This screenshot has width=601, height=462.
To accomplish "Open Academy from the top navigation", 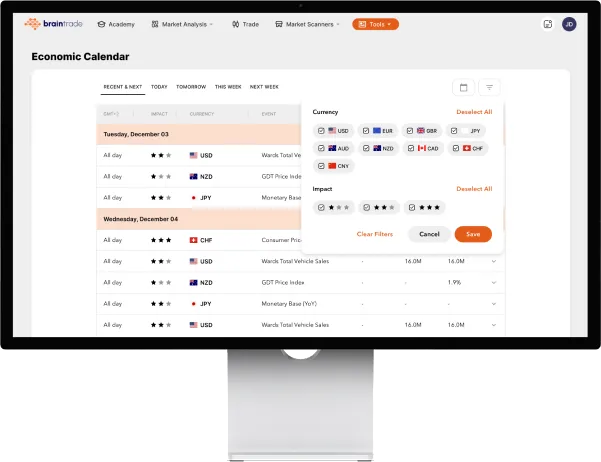I will click(x=115, y=24).
